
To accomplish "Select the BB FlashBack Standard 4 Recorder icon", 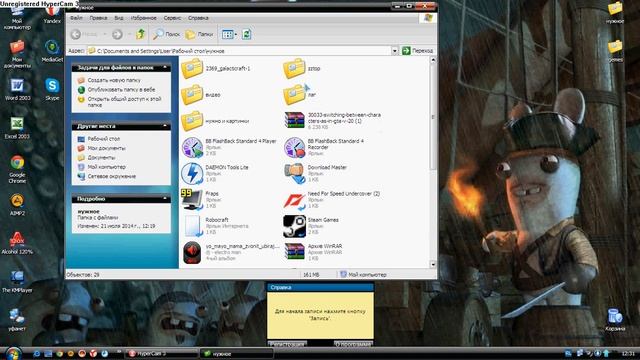I will click(294, 147).
